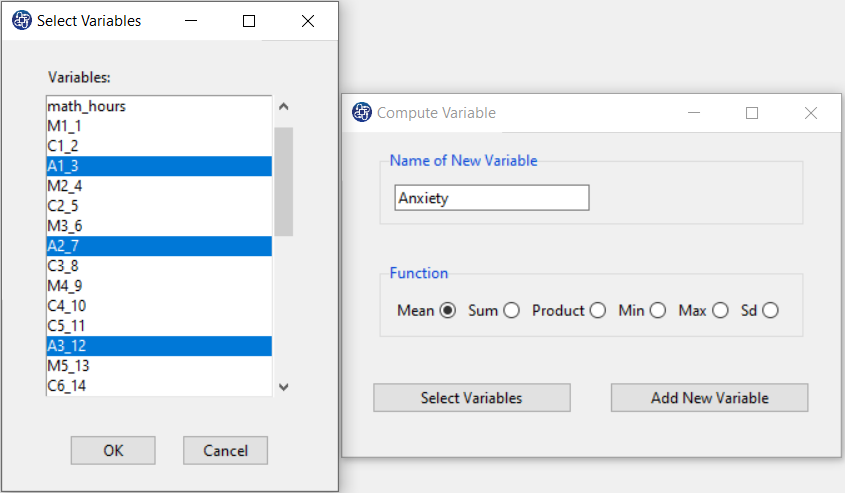
Task: Minimize the Compute Variable window
Action: 694,113
